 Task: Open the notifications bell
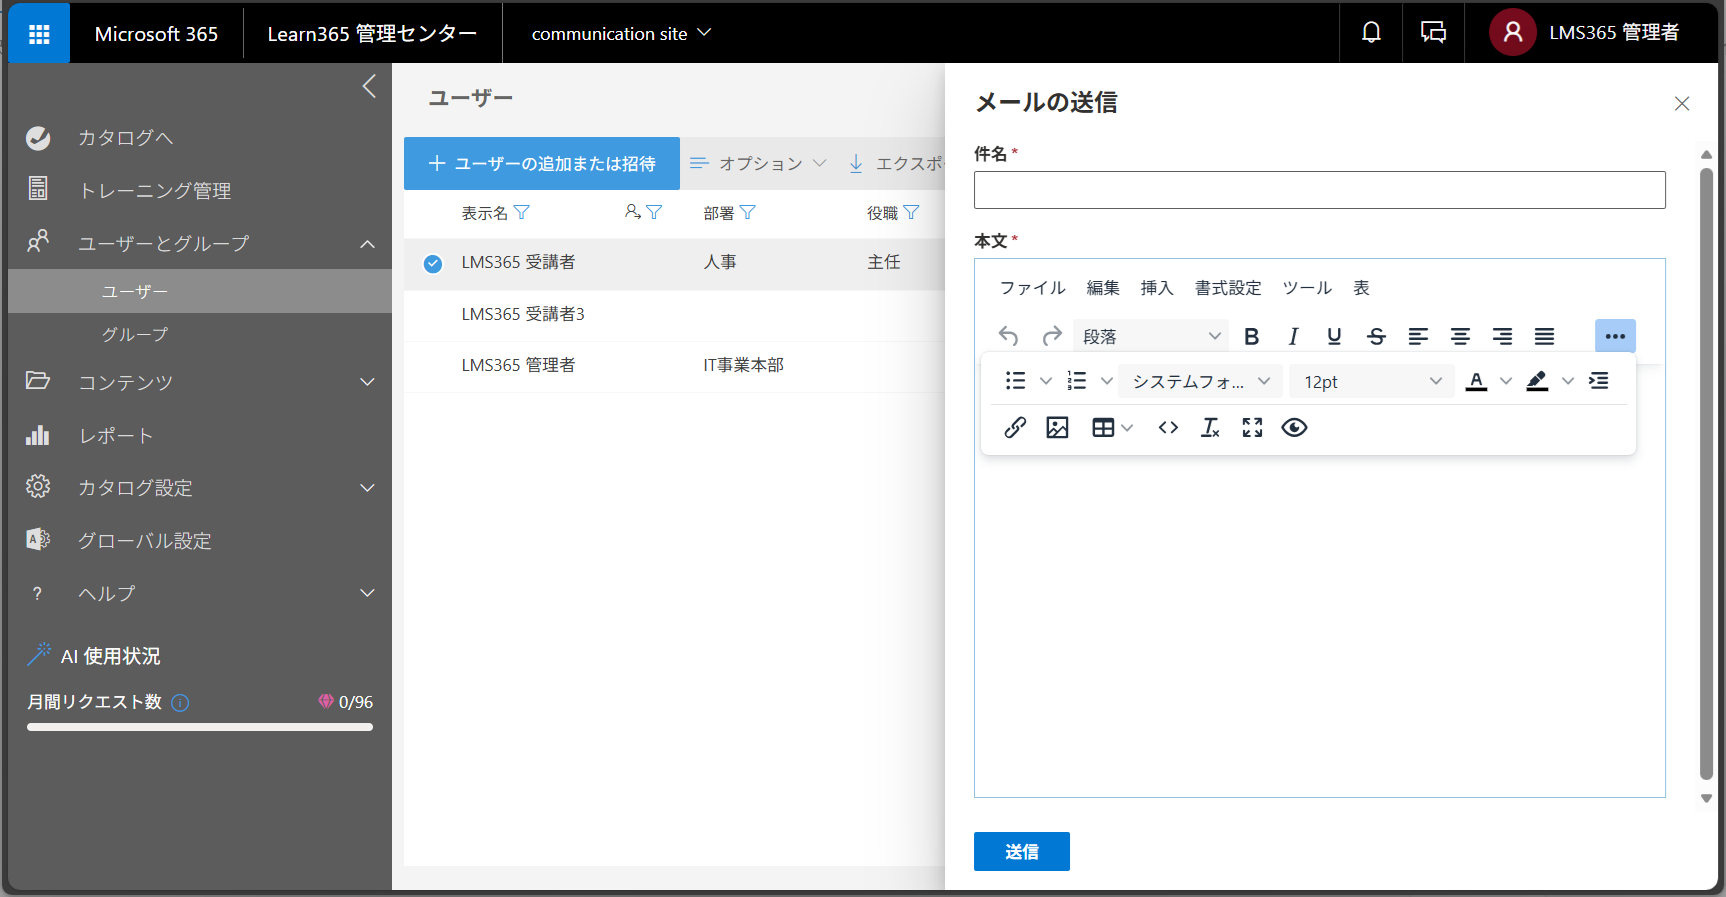[x=1371, y=33]
